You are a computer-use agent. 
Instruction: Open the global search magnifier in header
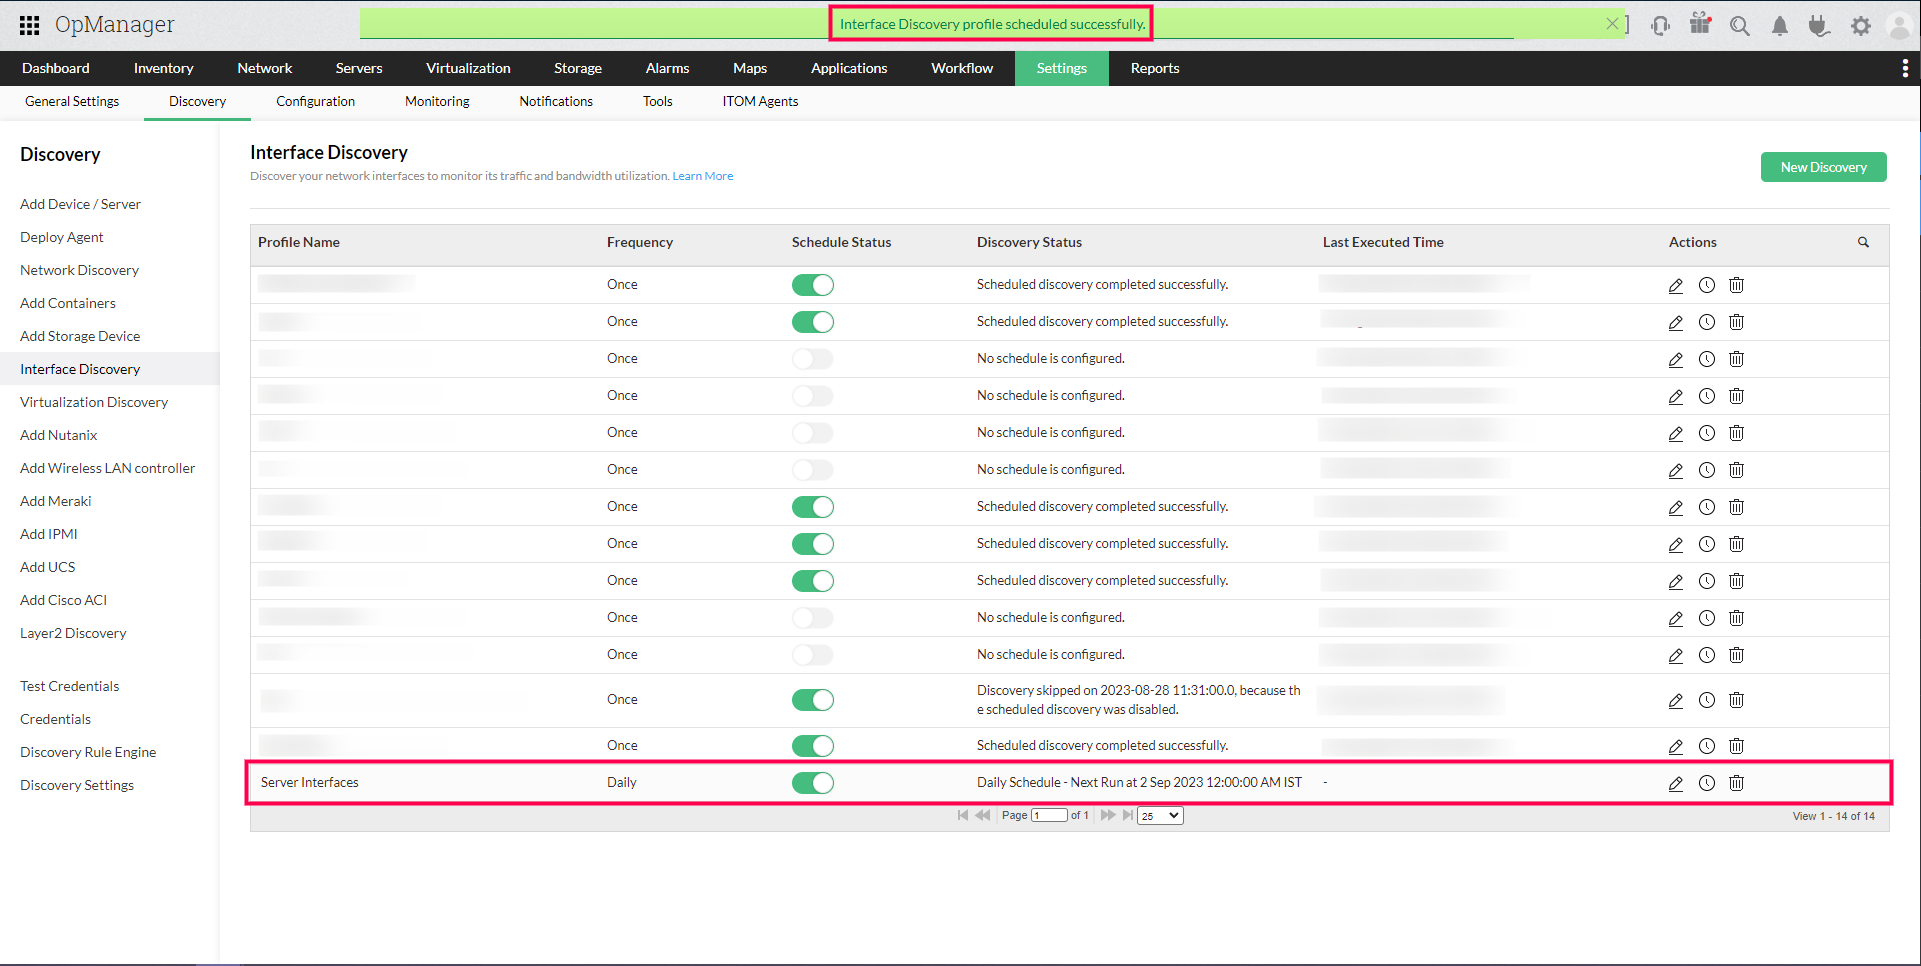1740,26
